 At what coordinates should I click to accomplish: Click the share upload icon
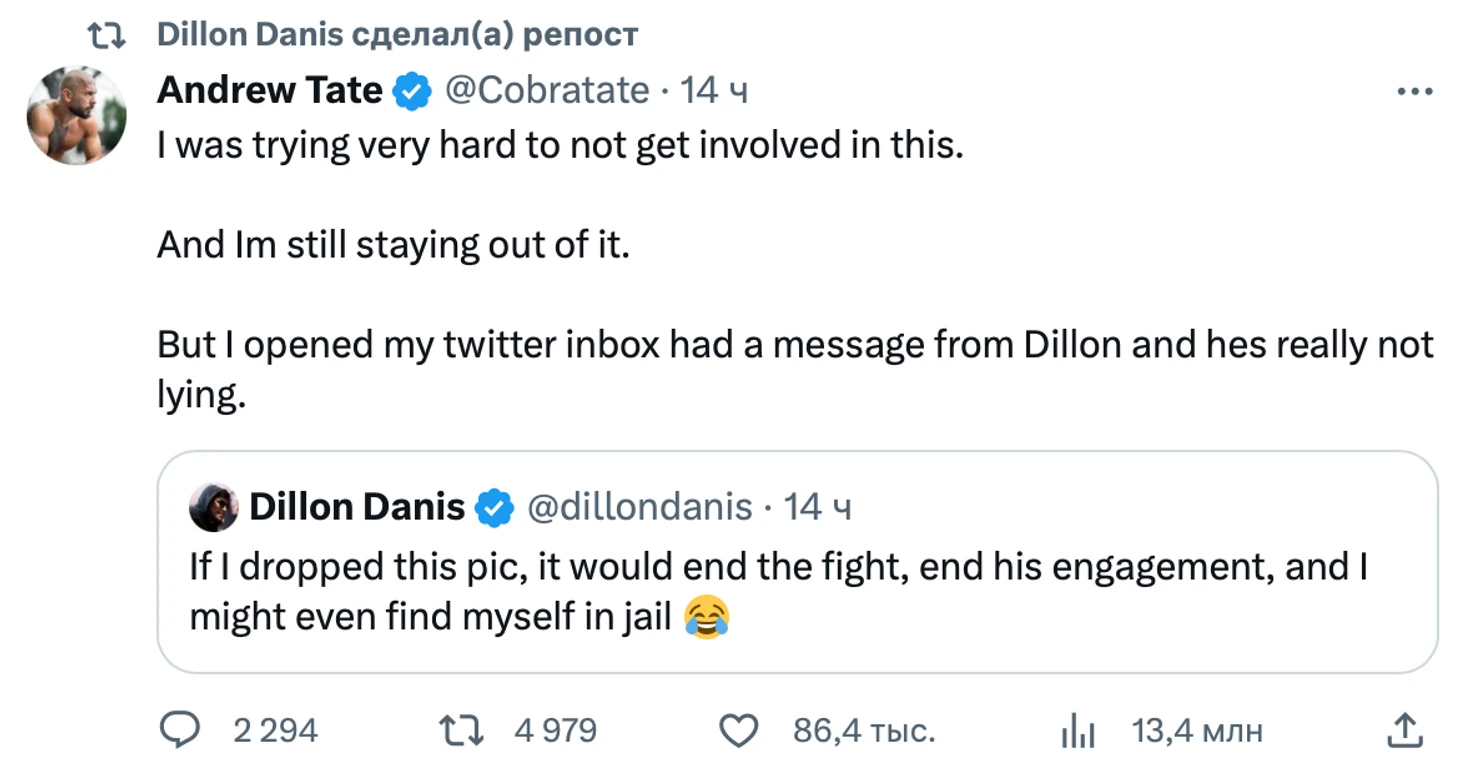[1405, 731]
